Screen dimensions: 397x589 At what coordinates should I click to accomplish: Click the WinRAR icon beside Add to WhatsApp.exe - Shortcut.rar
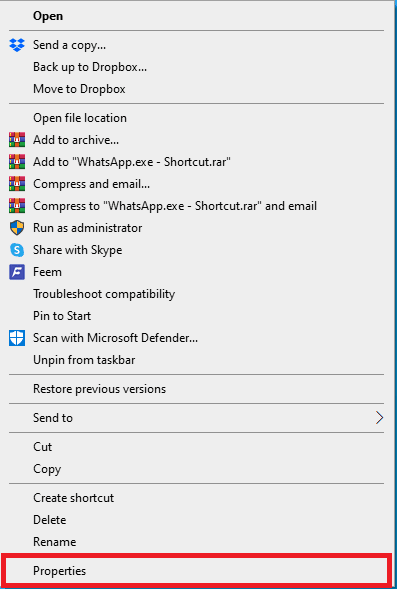[17, 162]
